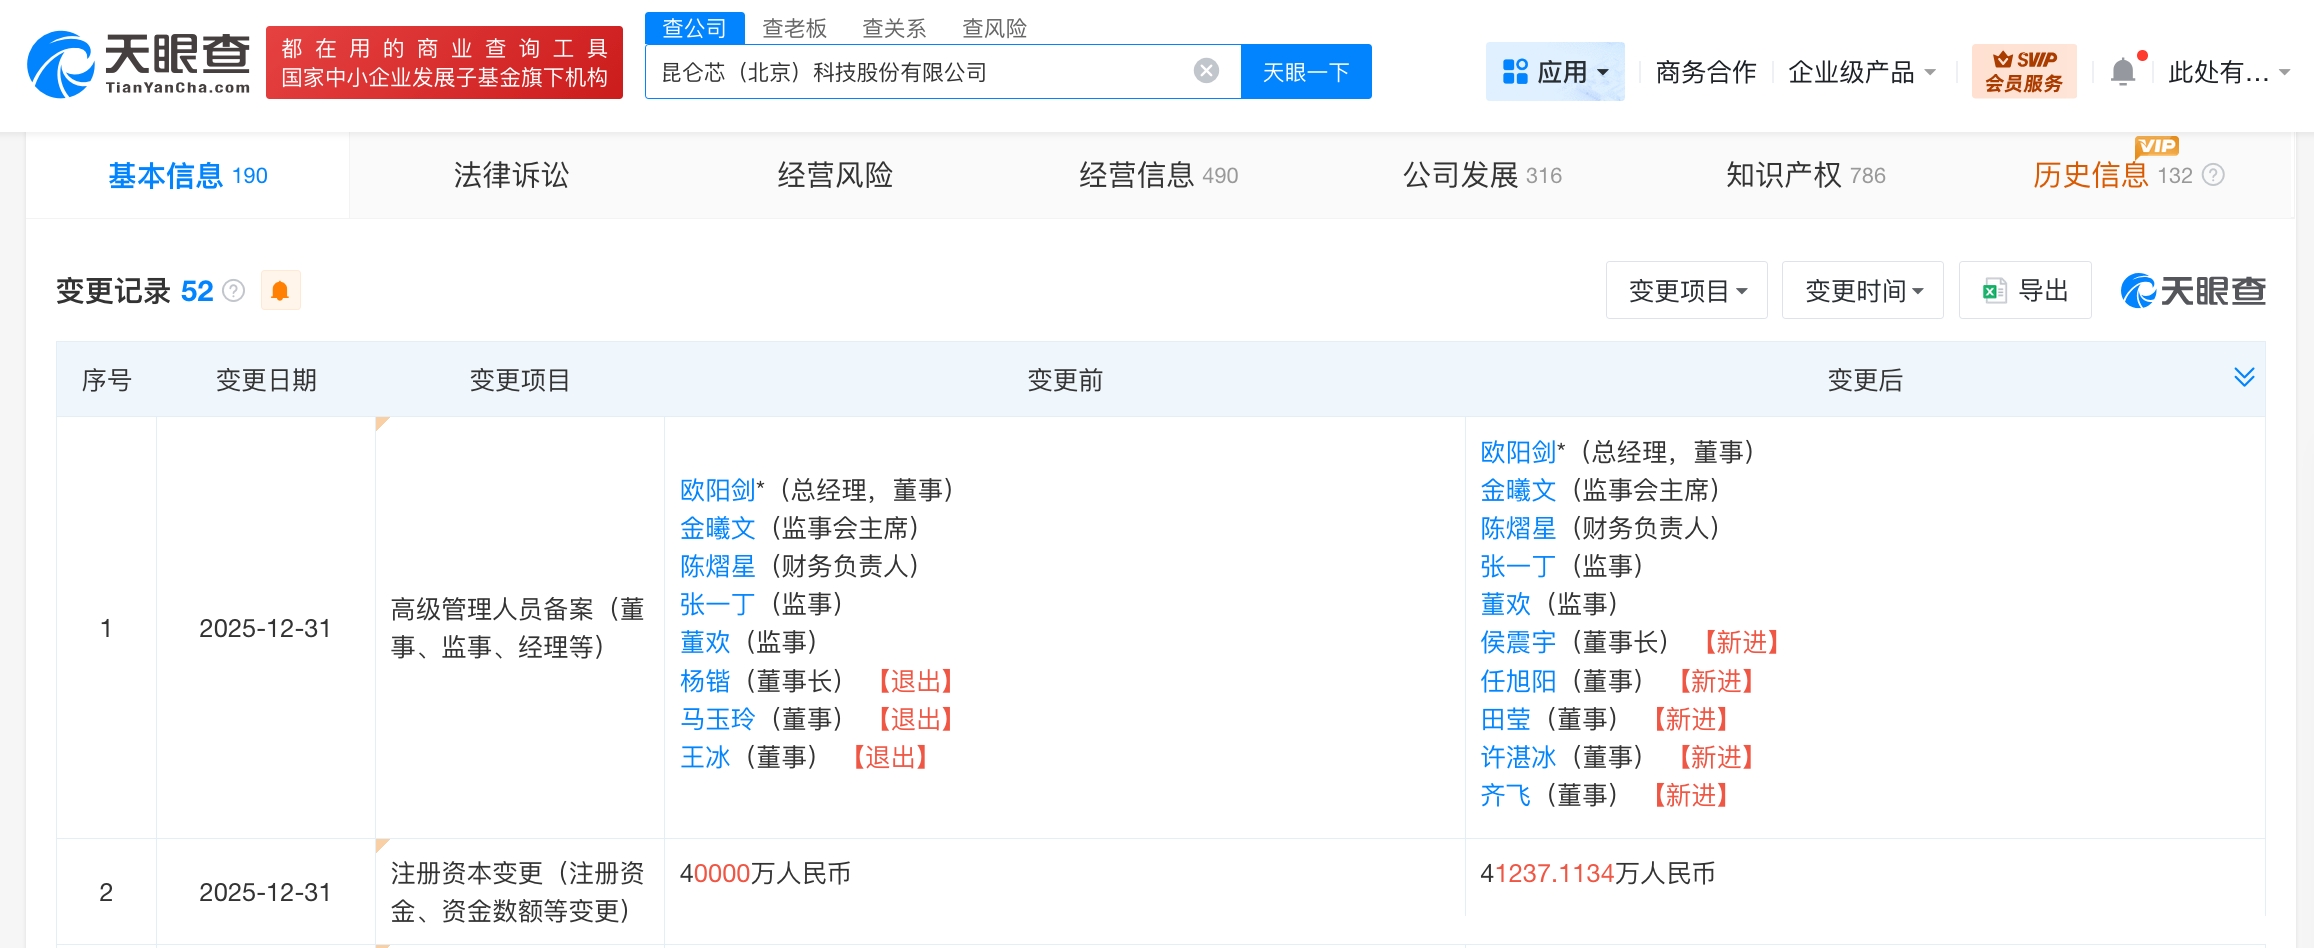Click the Excel export icon beside 导出
The image size is (2314, 948).
coord(1995,289)
